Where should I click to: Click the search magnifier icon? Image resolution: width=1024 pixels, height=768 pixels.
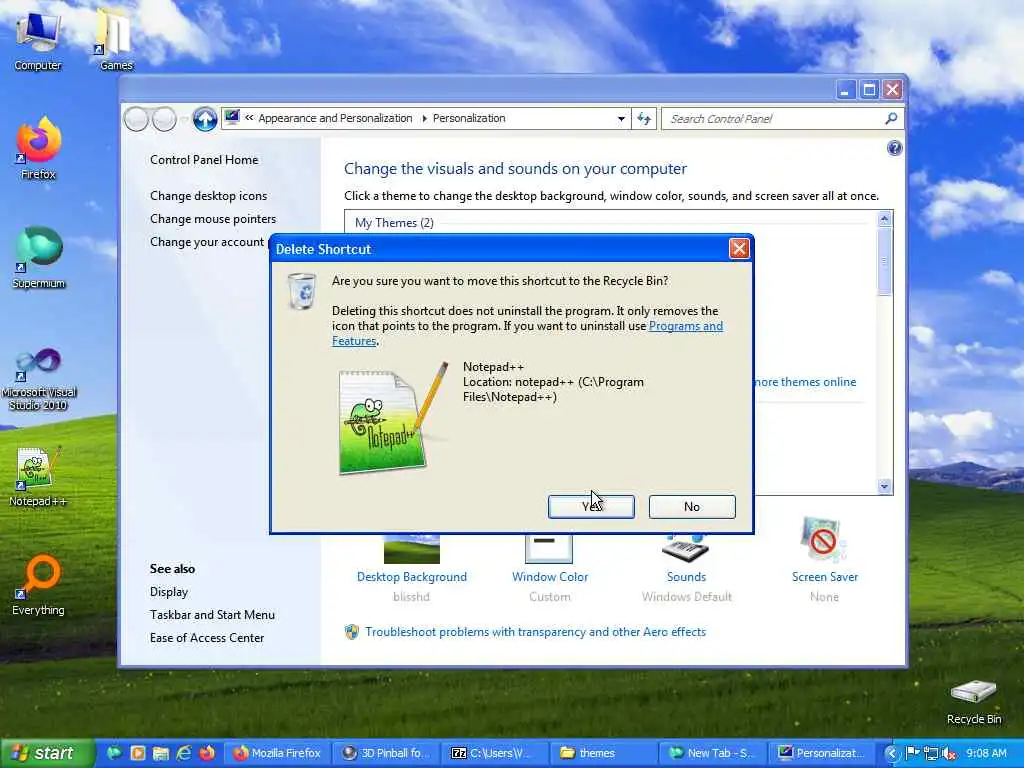click(891, 118)
